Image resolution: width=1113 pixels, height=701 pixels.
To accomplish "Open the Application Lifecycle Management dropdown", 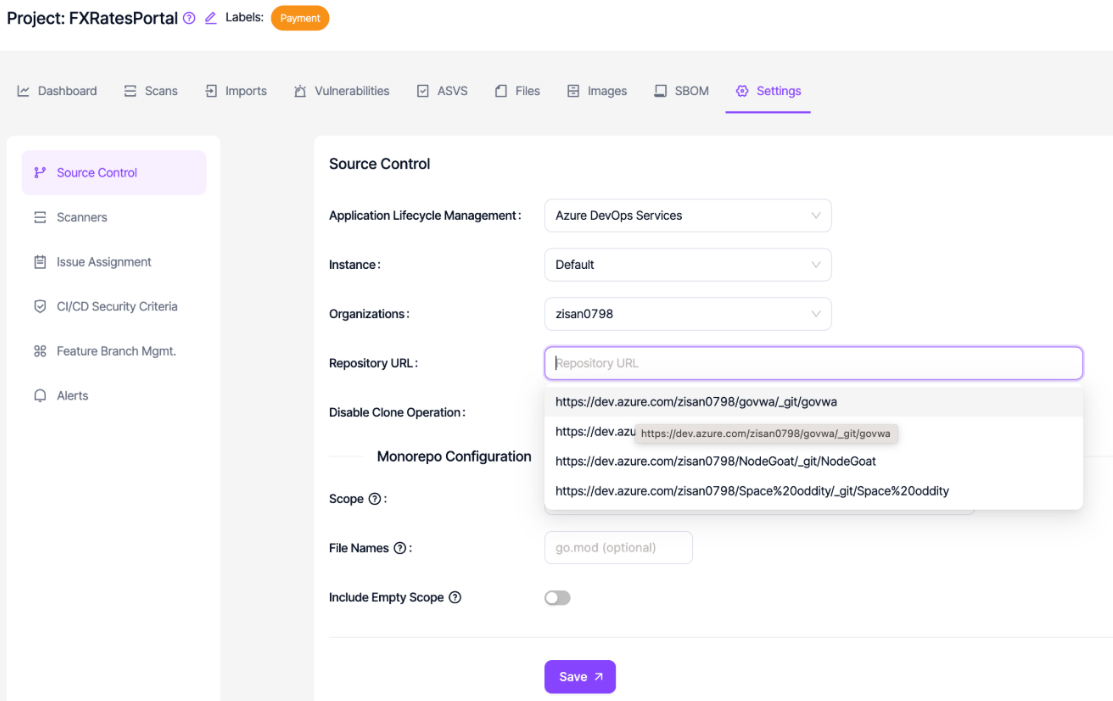I will click(x=687, y=215).
